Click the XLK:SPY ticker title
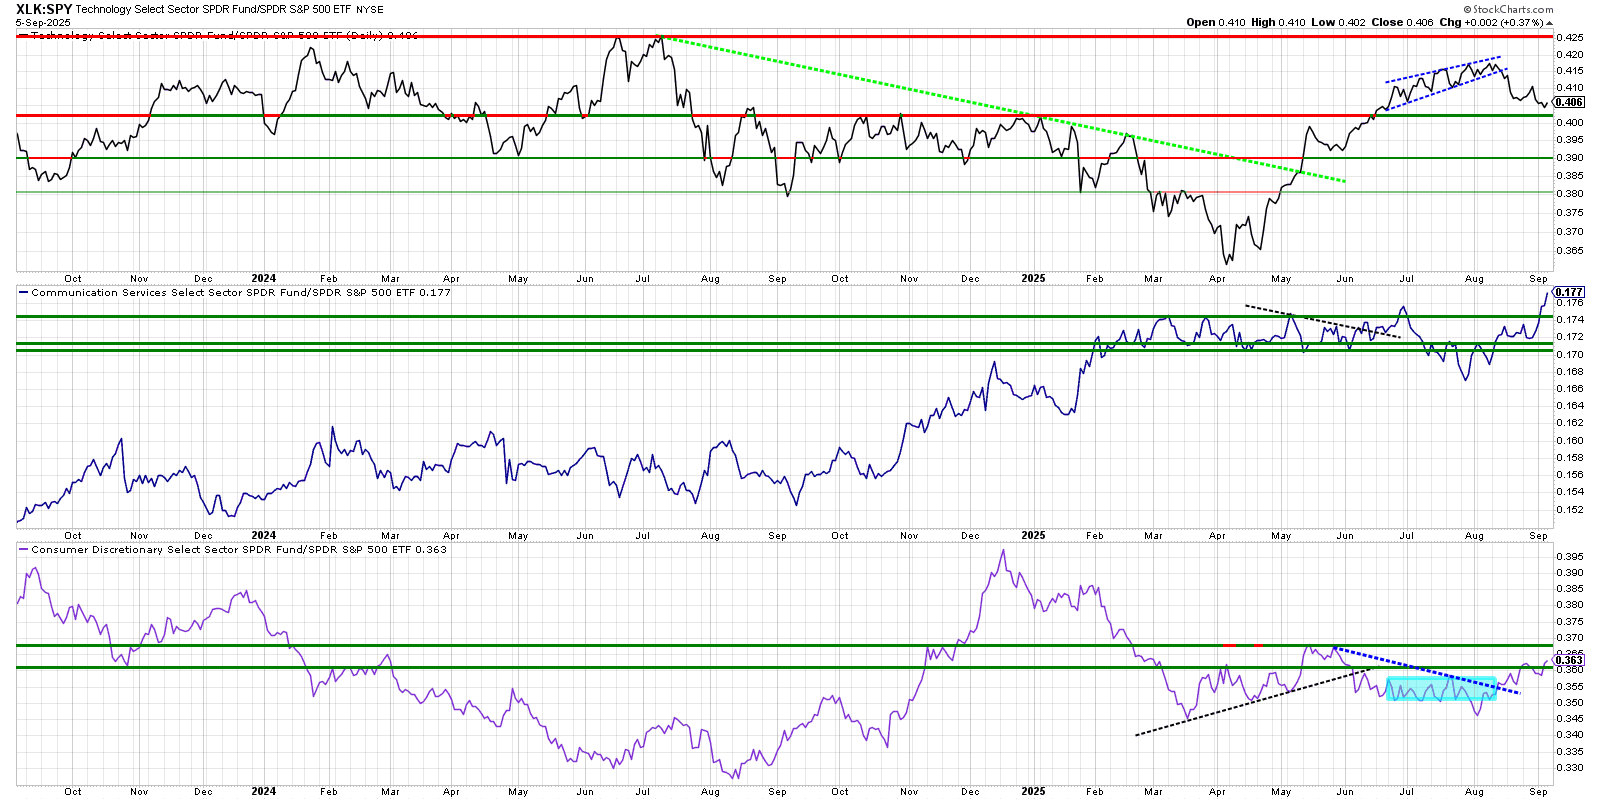The image size is (1600, 800). (44, 9)
